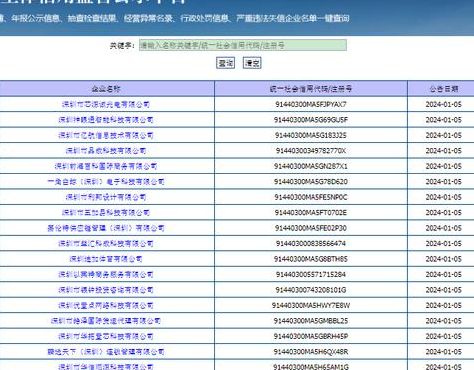
Task: Select credit code 91440300MA5G78D620
Action: tap(311, 182)
